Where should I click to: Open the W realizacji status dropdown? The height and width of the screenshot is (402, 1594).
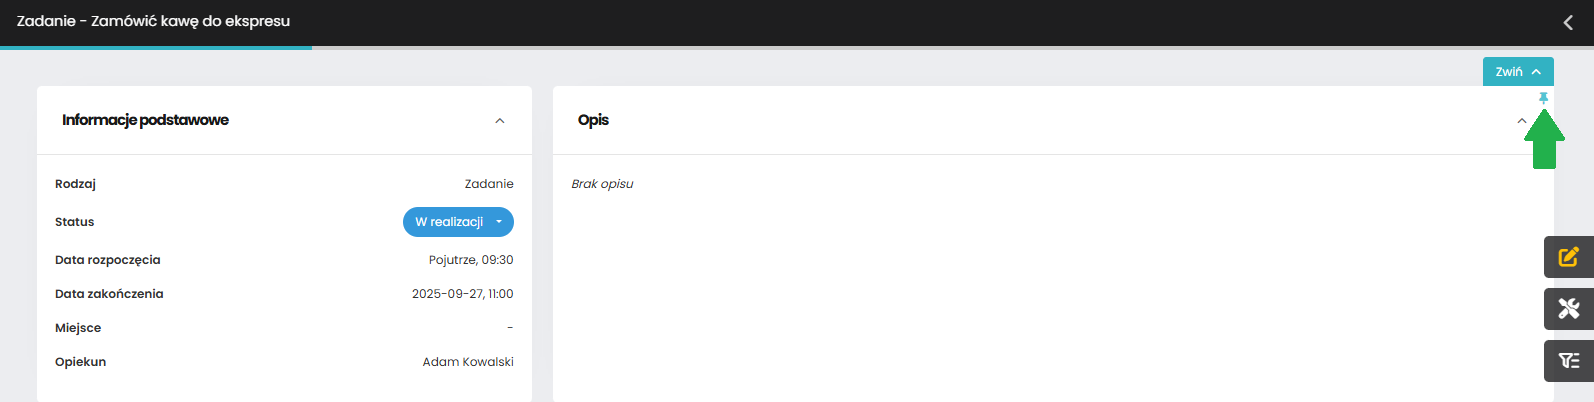click(x=458, y=222)
